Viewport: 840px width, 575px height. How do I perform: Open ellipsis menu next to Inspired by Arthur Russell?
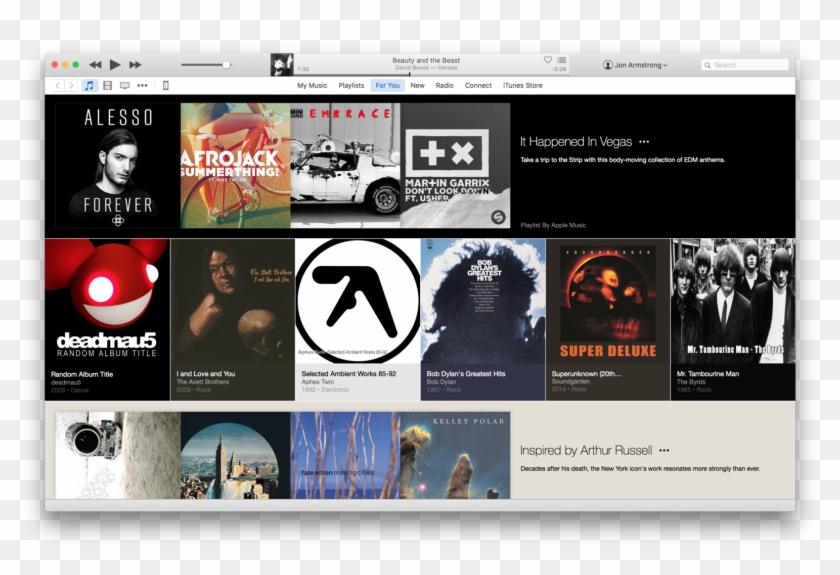click(x=664, y=451)
